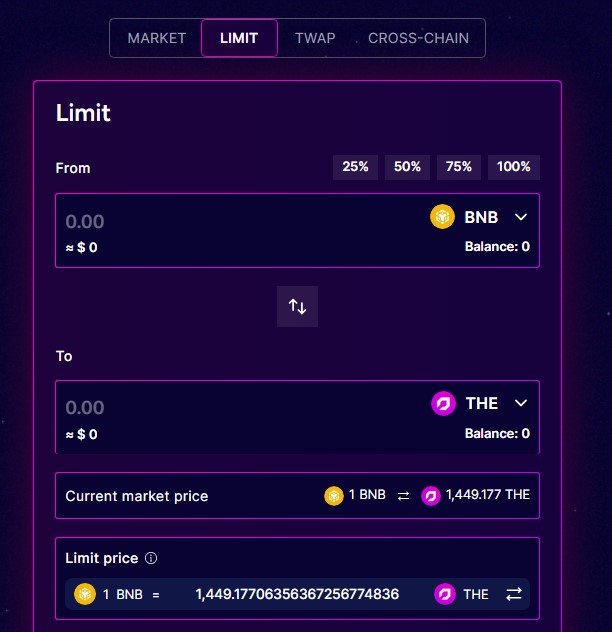The image size is (612, 632).
Task: Click the Limit price value field
Action: tap(297, 594)
